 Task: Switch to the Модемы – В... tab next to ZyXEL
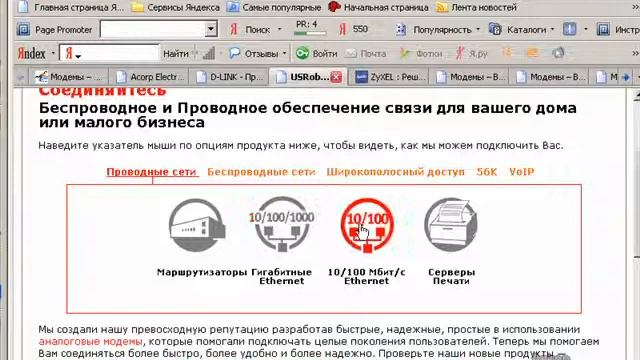point(470,76)
